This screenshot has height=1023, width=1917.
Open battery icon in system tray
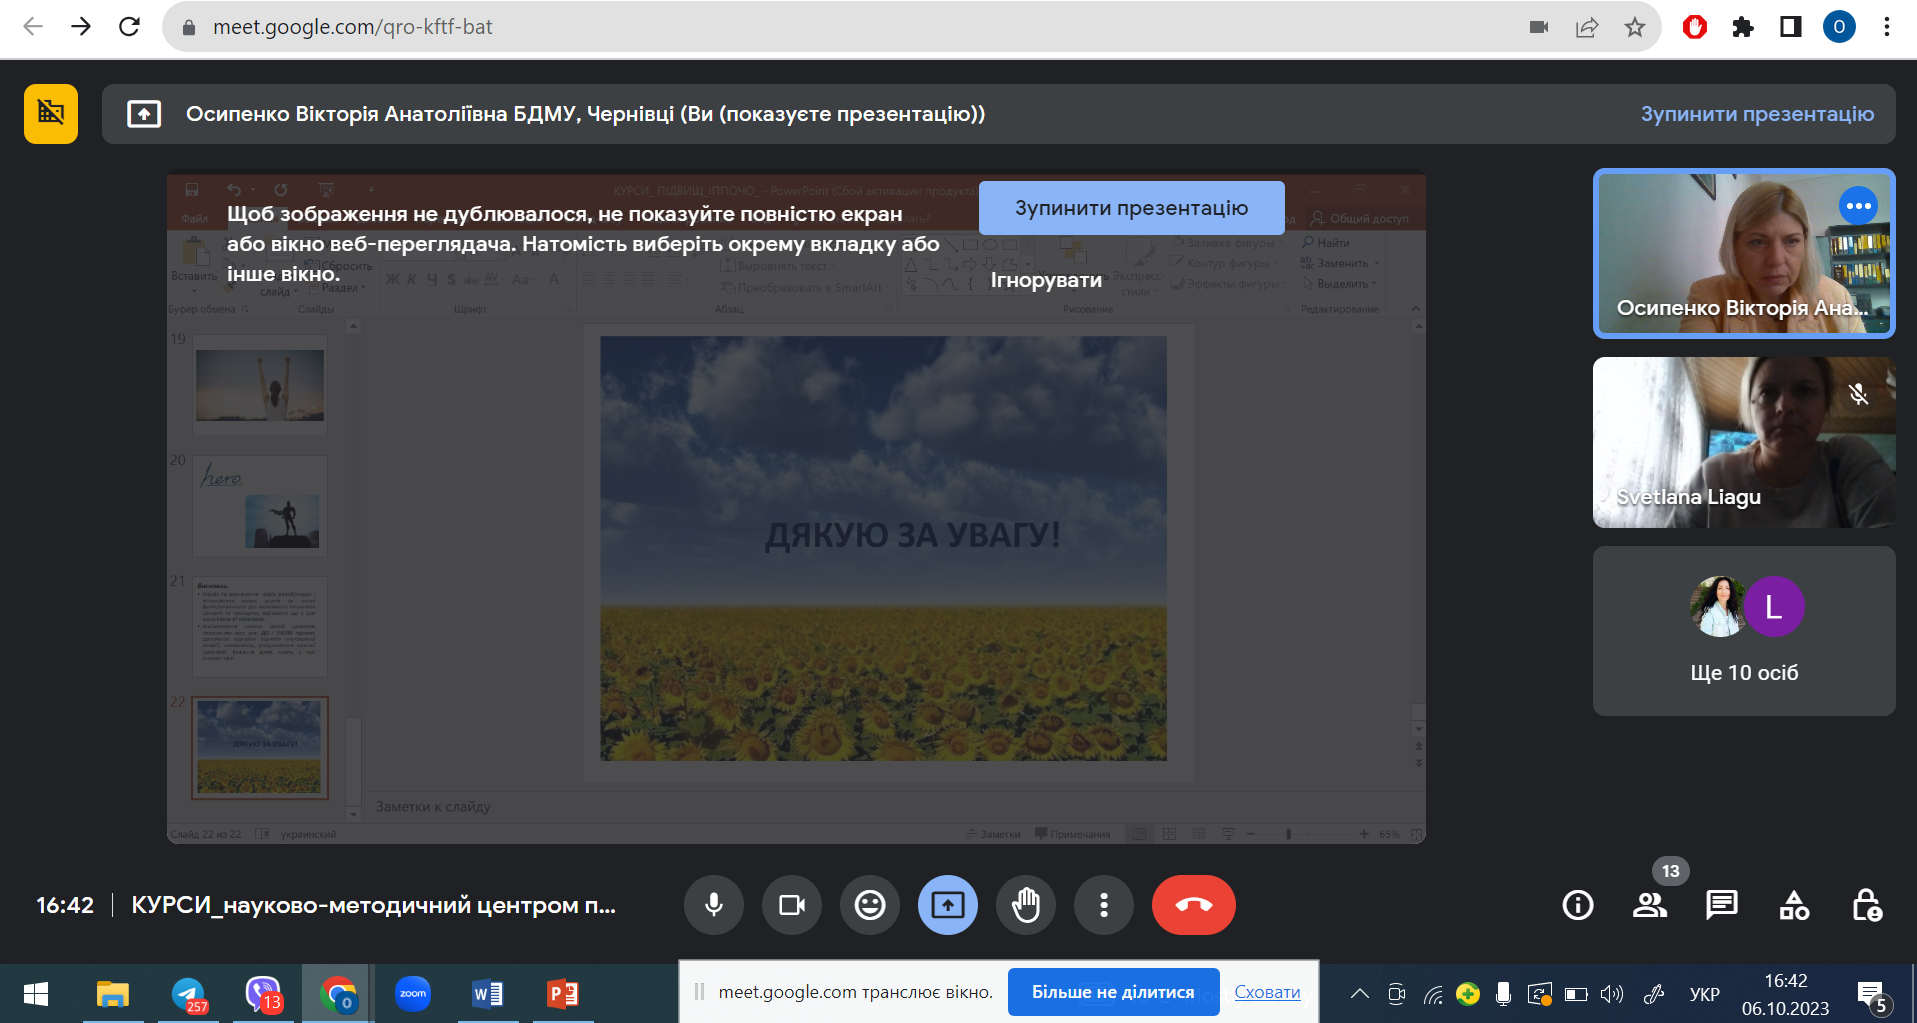coord(1576,994)
